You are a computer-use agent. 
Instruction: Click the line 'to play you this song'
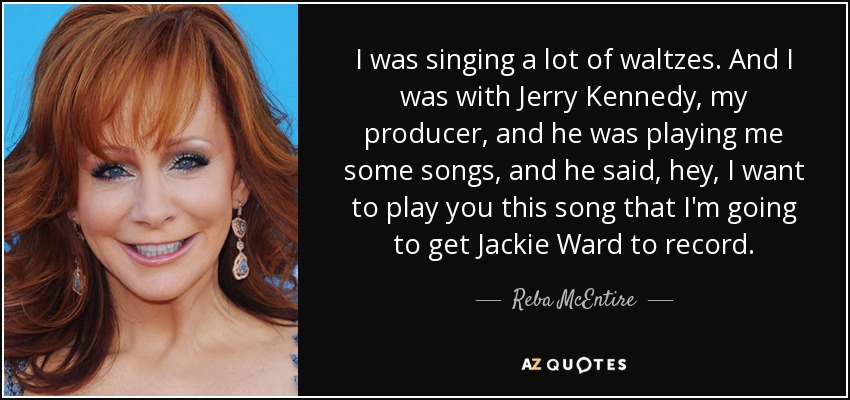click(574, 209)
